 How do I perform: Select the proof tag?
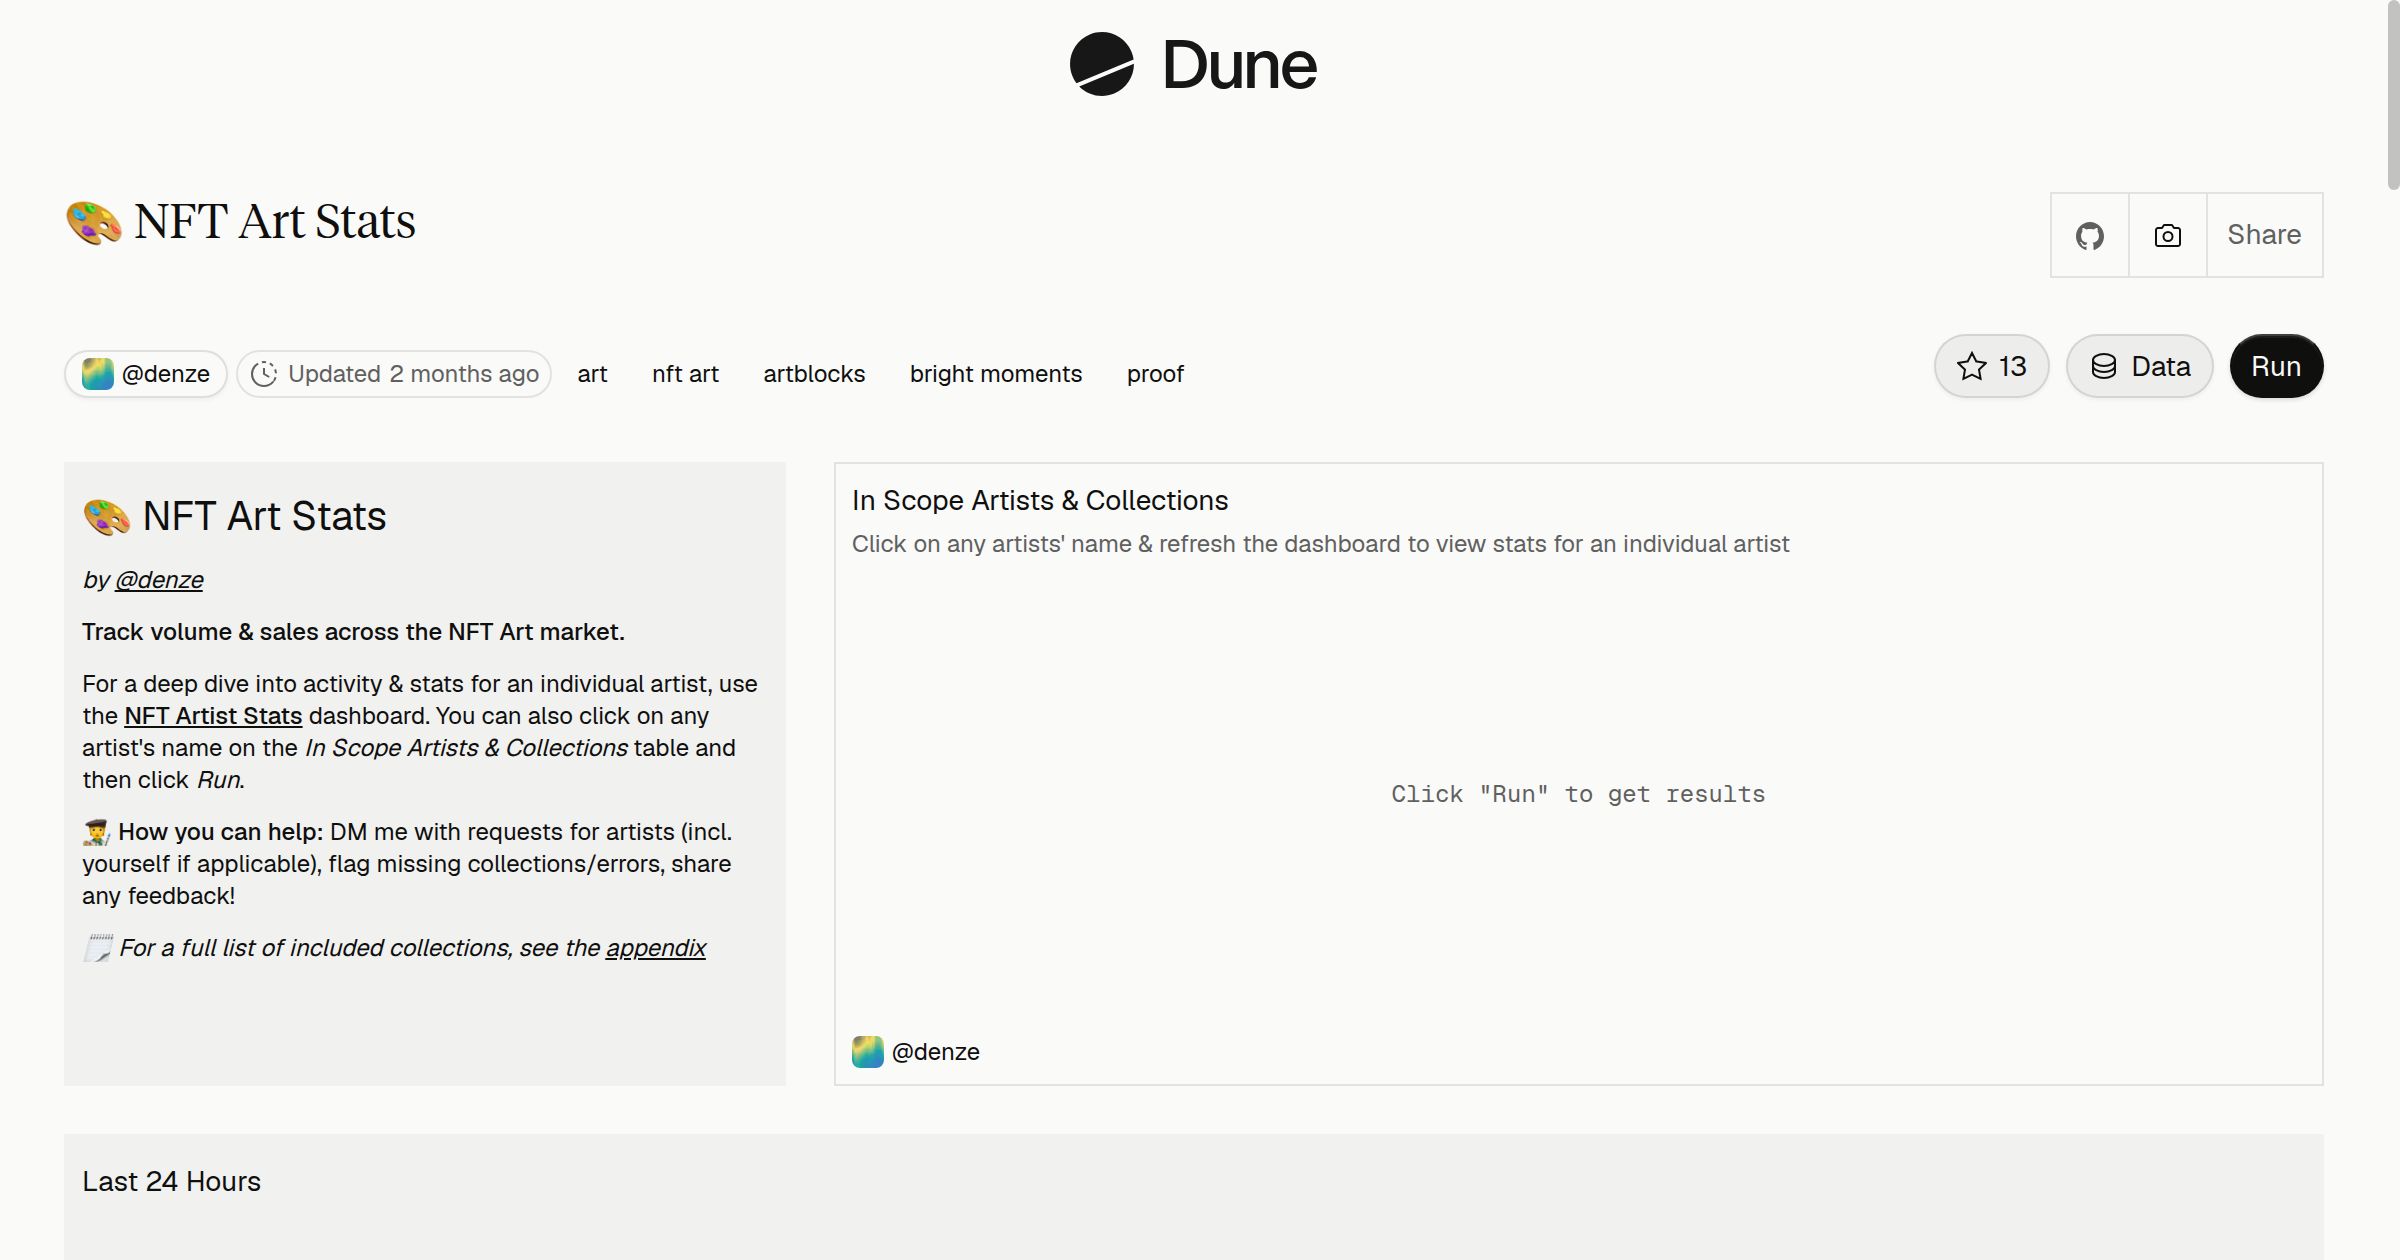(1155, 374)
